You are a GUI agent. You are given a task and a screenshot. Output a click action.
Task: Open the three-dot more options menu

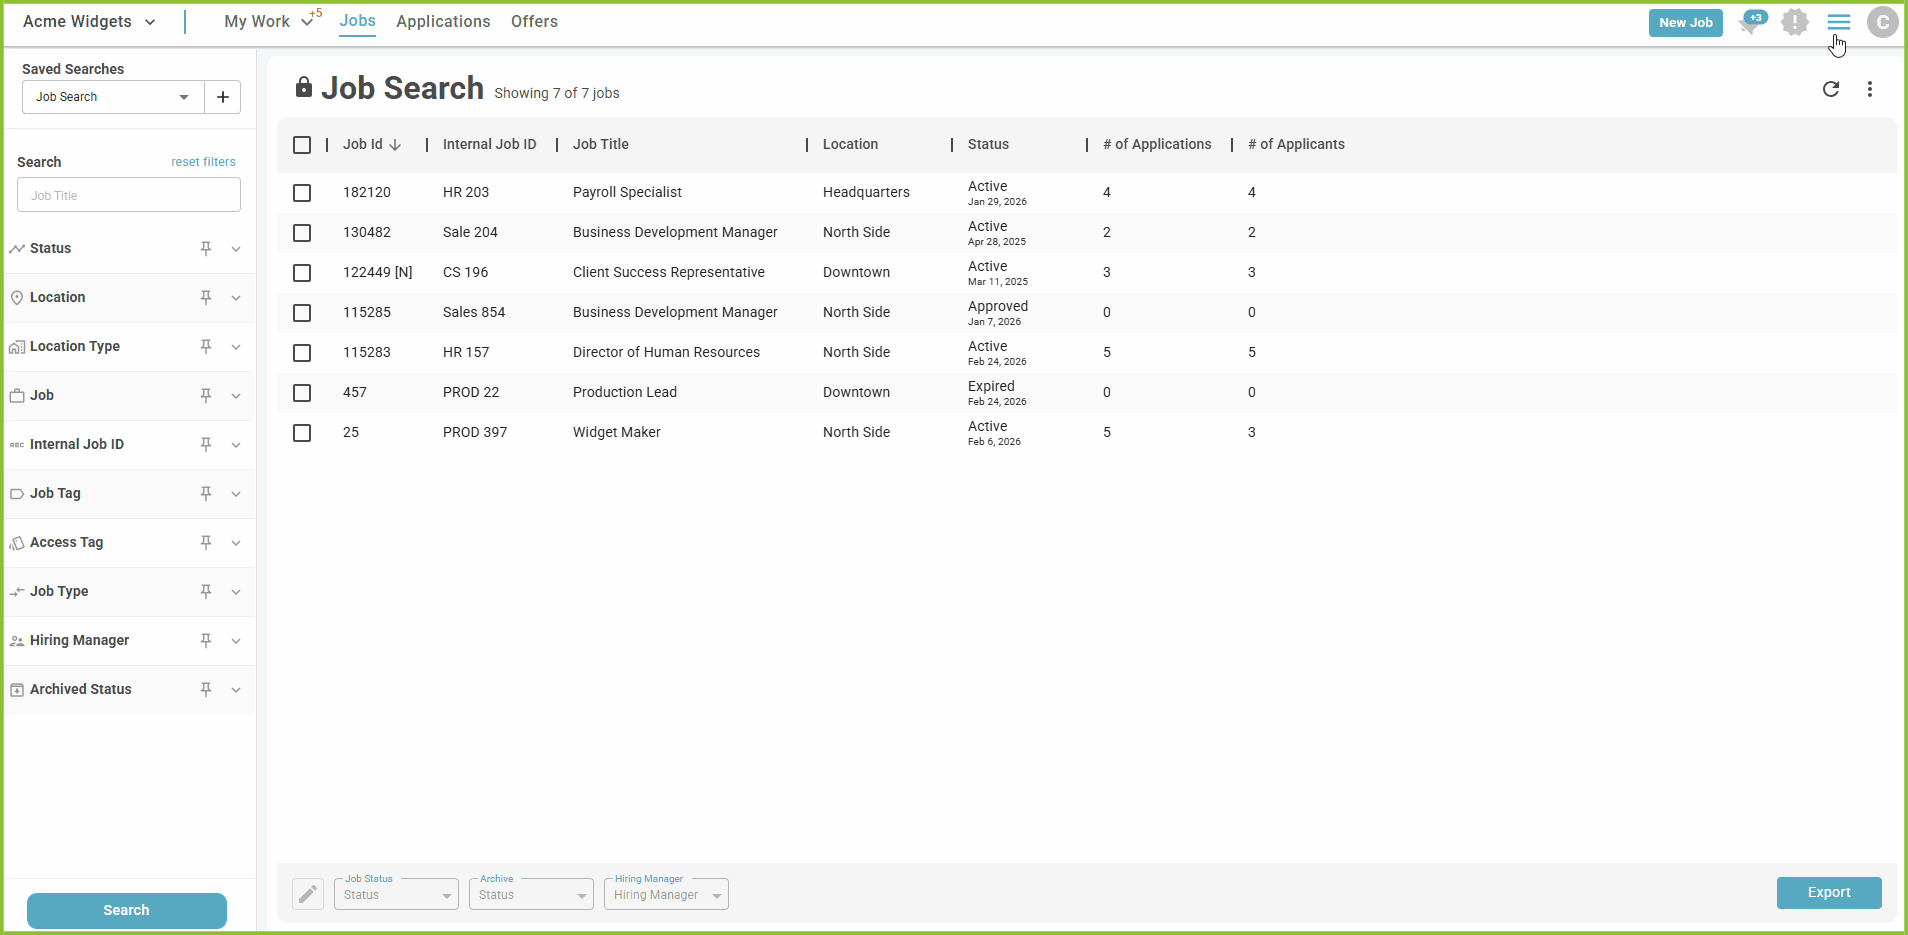[1869, 89]
